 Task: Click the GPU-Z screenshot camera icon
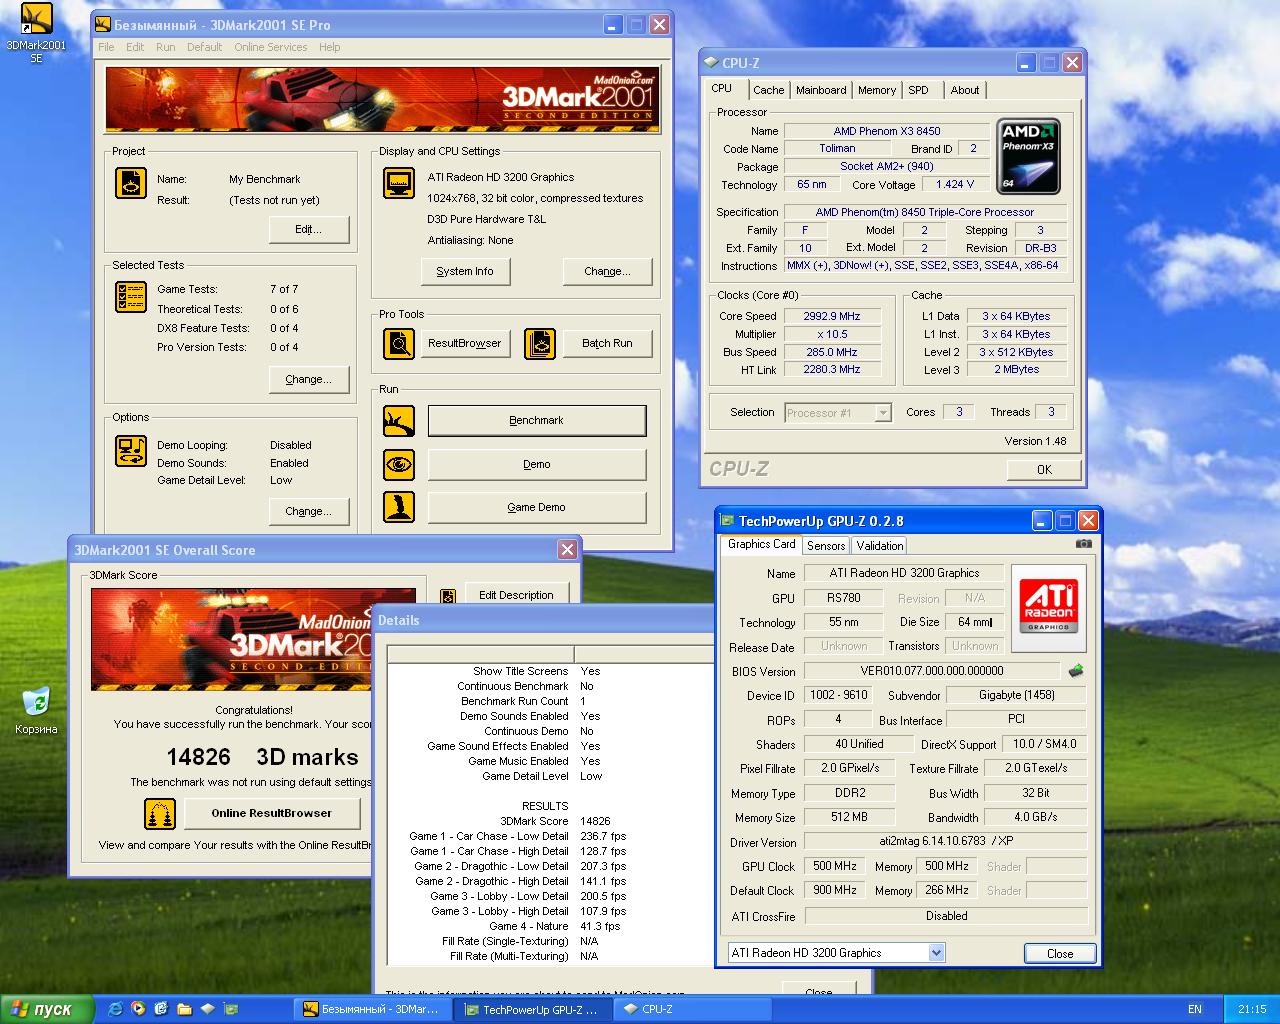coord(1084,544)
